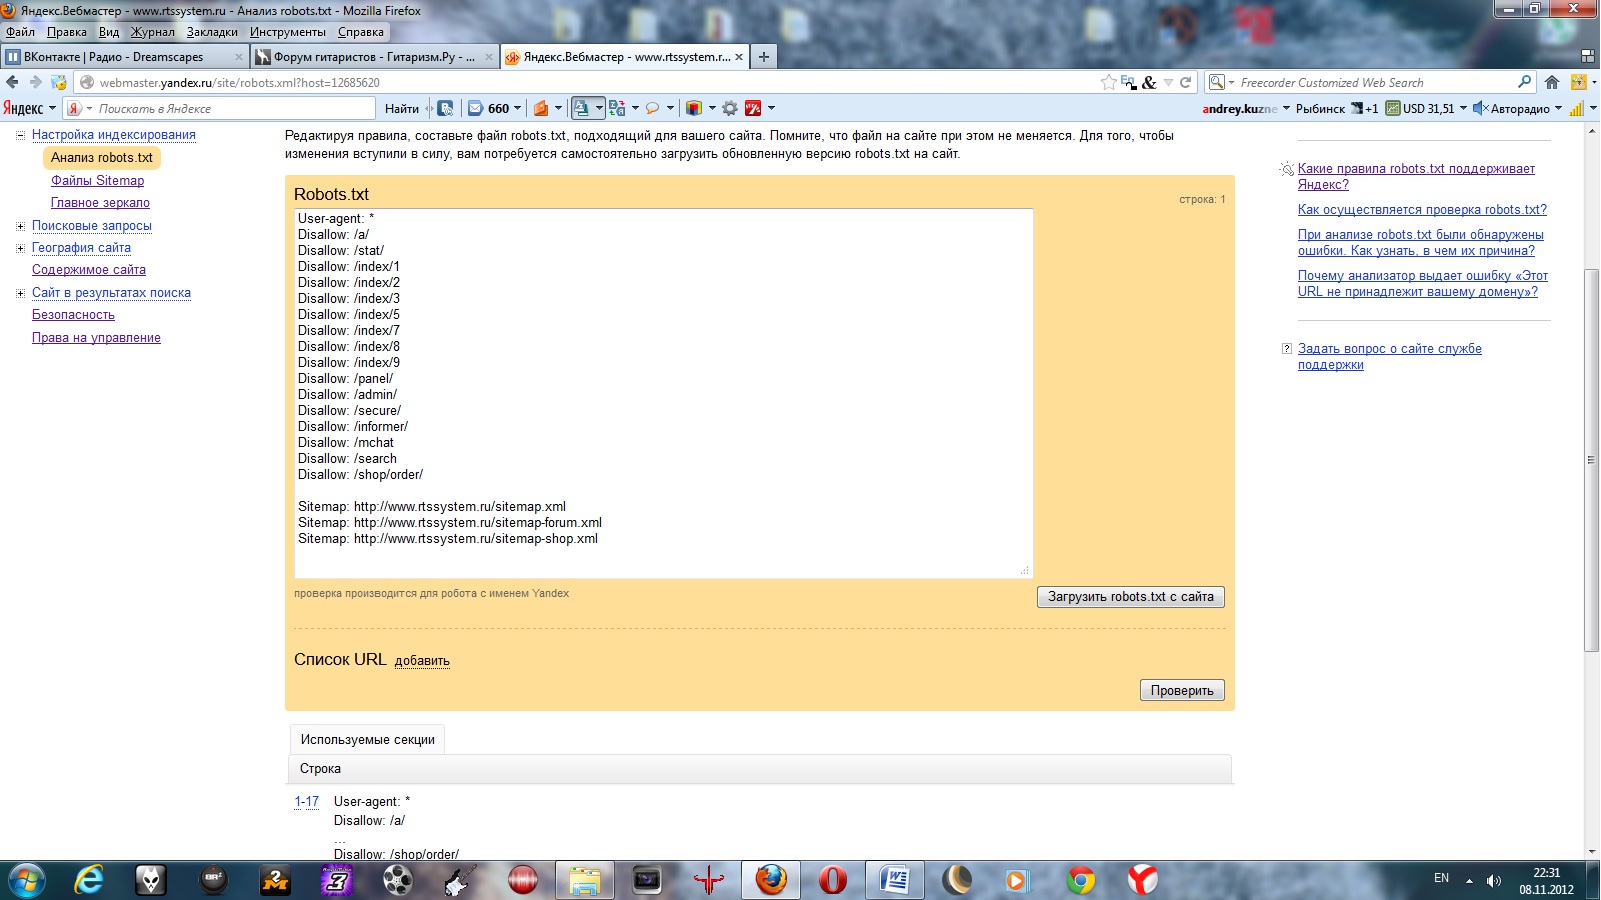The height and width of the screenshot is (900, 1601).
Task: Click into the Robots.txt text area
Action: pyautogui.click(x=663, y=393)
